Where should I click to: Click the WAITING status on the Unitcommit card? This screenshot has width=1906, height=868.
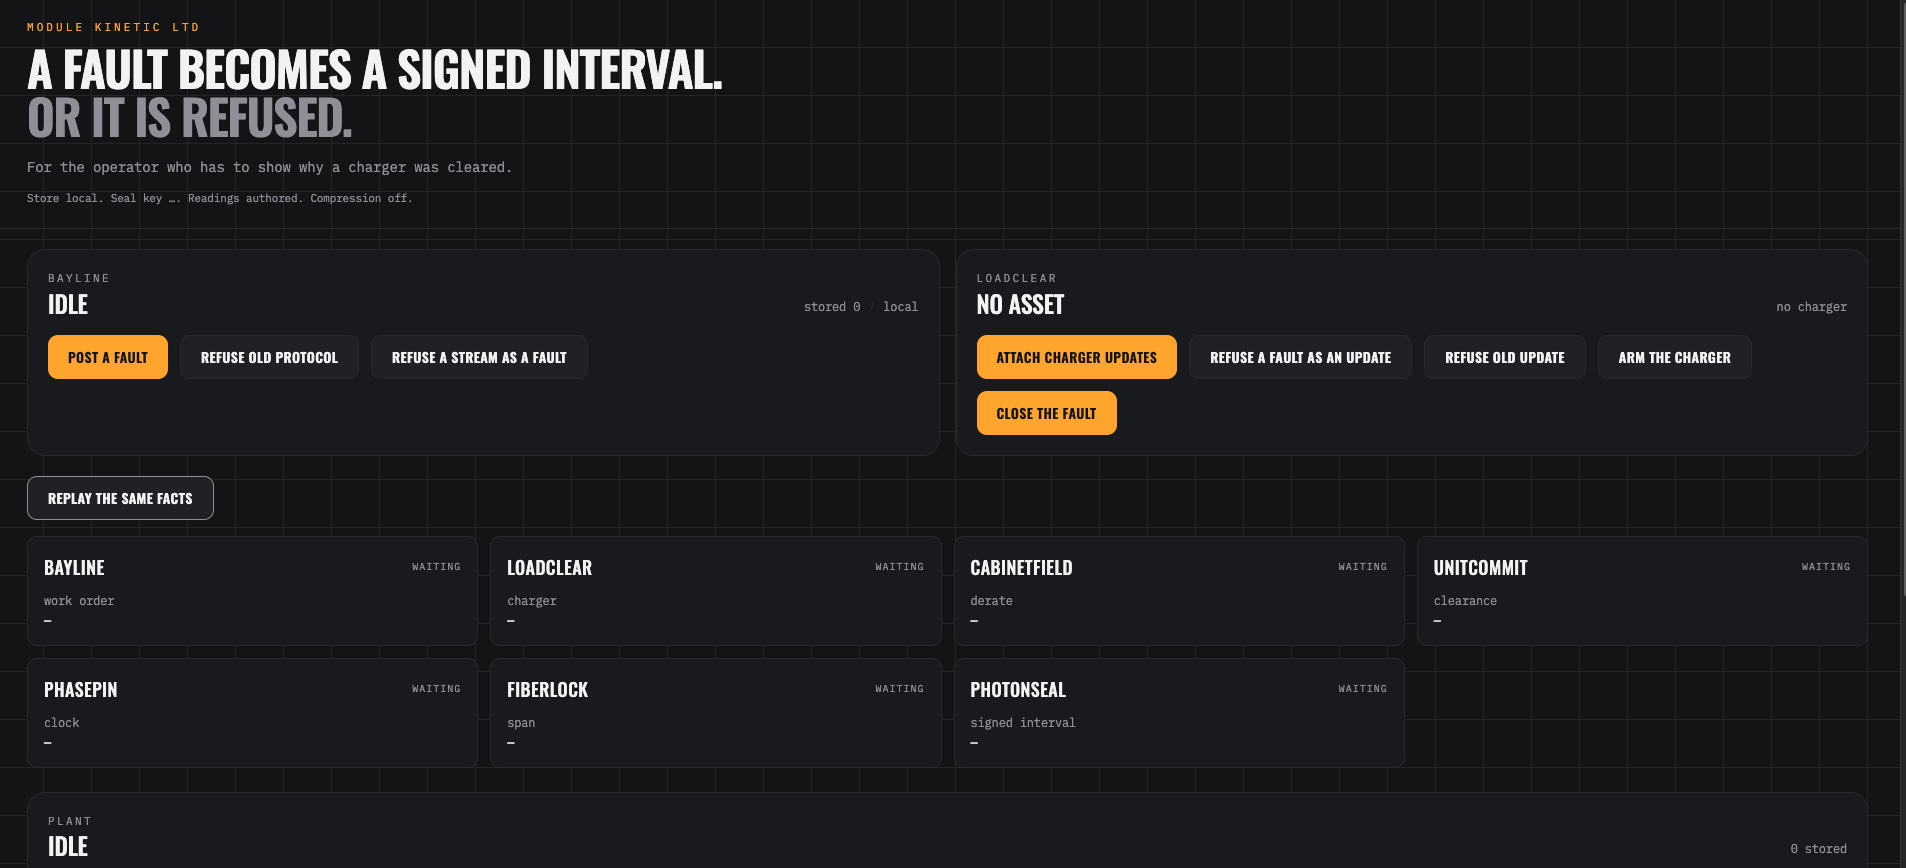coord(1825,567)
